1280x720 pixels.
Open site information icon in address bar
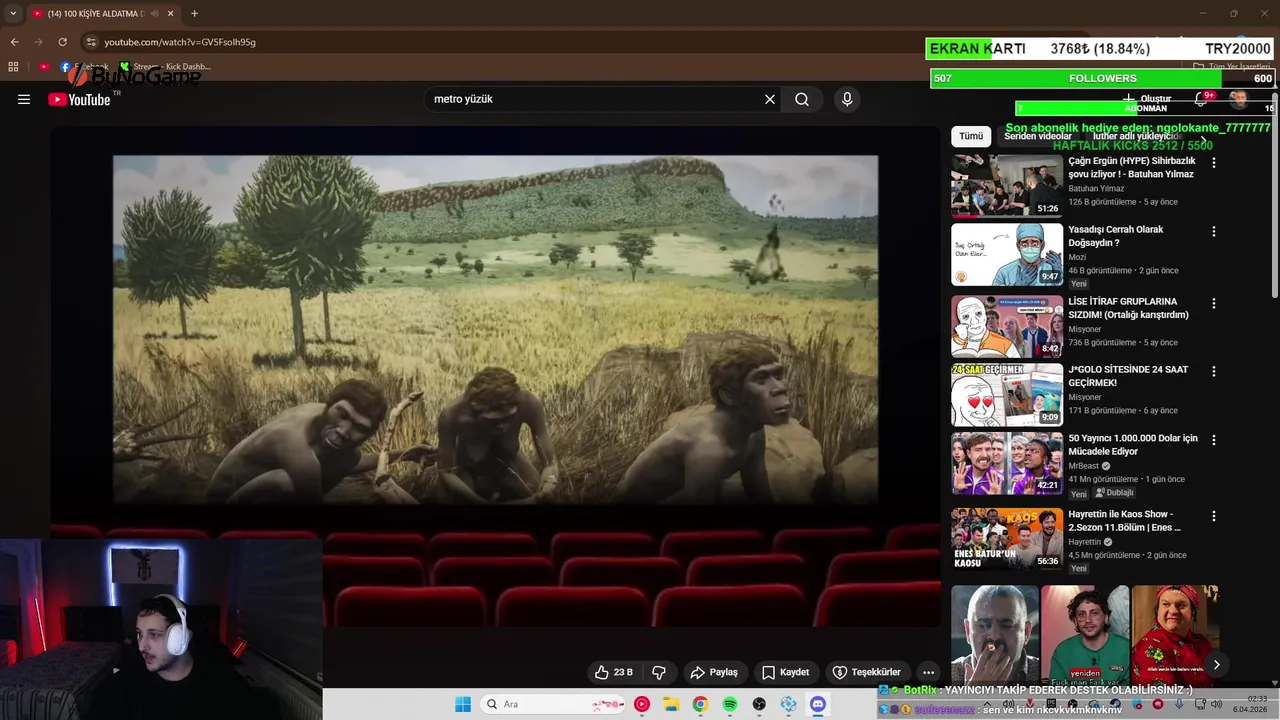(90, 42)
